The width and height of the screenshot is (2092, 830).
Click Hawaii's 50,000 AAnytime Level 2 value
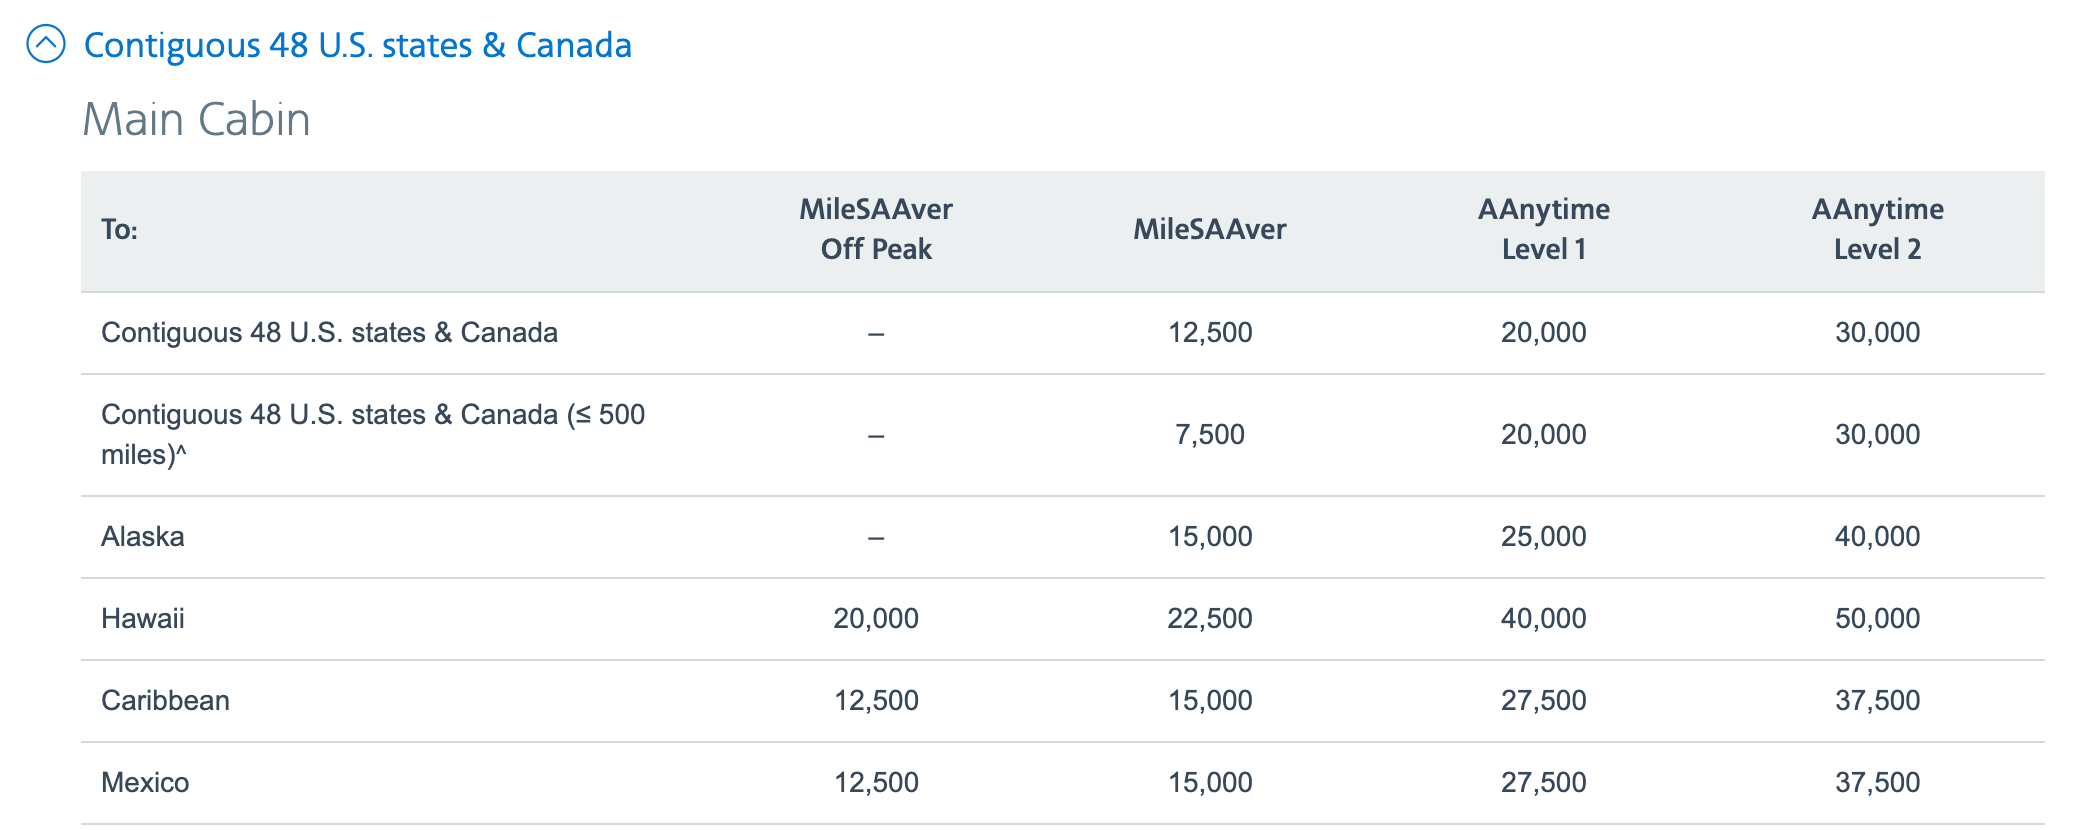click(x=1878, y=618)
